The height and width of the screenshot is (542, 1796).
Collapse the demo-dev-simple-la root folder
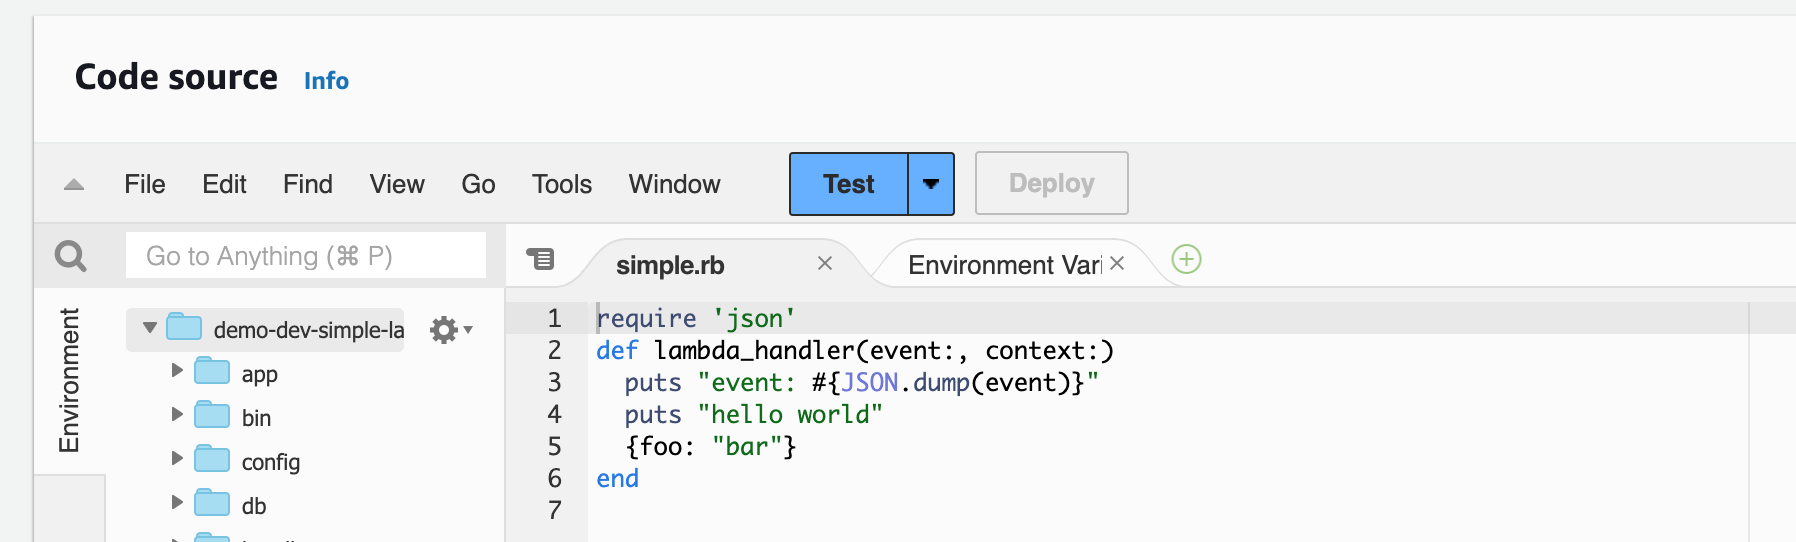(x=150, y=328)
